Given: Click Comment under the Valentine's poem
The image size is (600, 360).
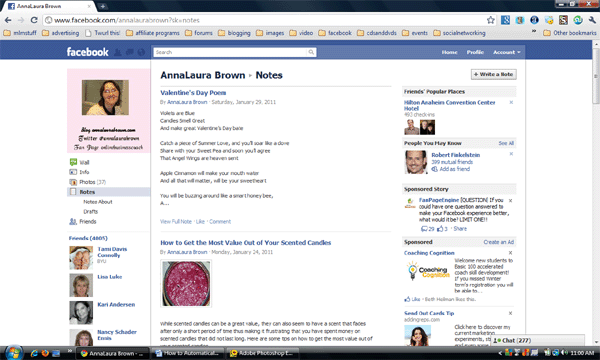Looking at the screenshot, I should tap(220, 222).
